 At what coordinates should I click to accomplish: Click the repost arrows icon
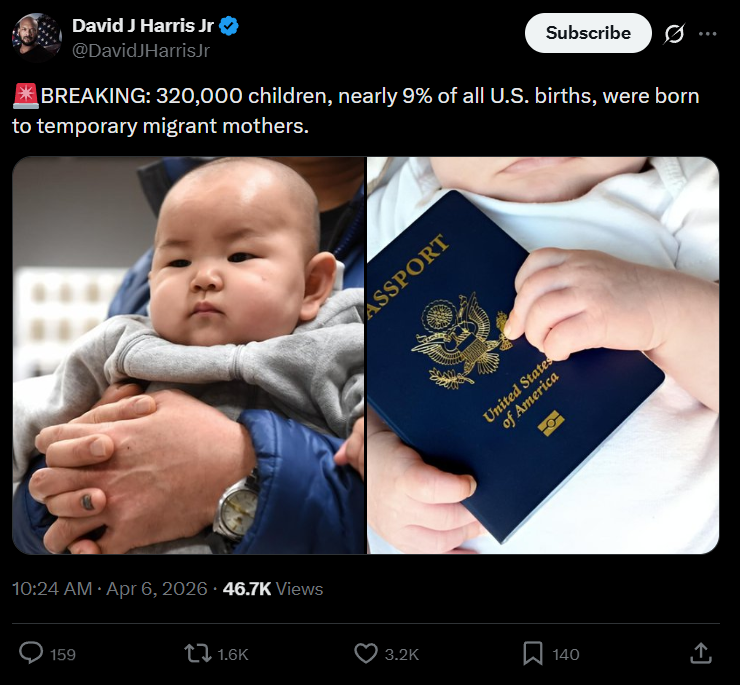point(198,654)
